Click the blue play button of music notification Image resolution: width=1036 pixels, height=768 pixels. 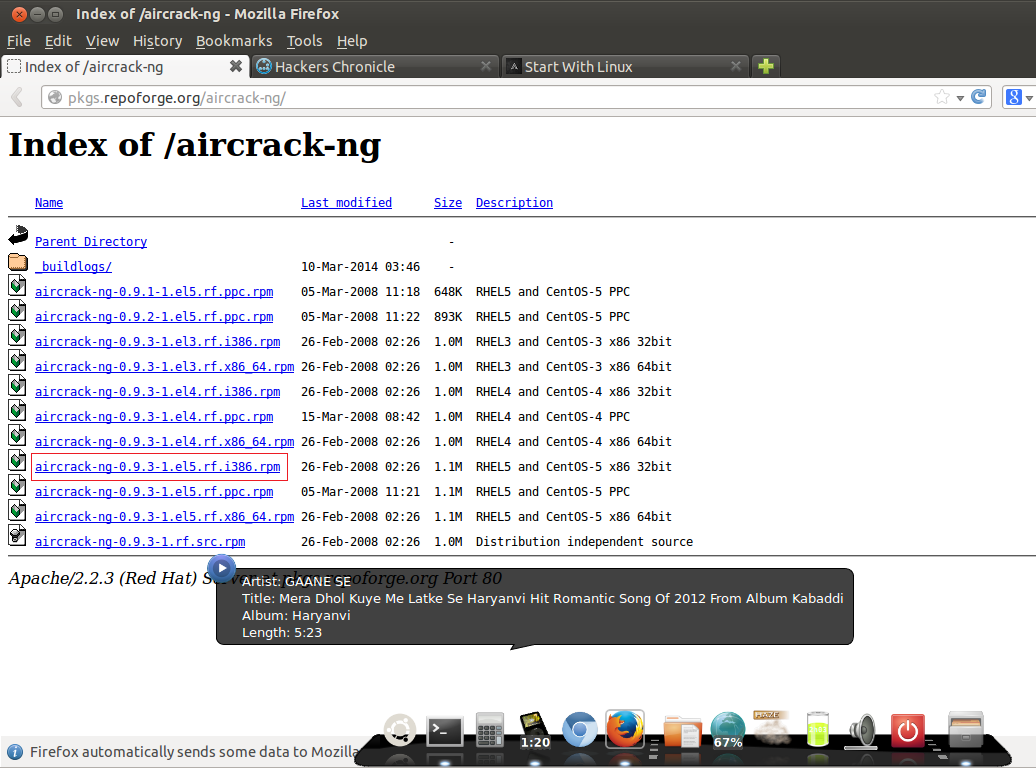point(221,568)
